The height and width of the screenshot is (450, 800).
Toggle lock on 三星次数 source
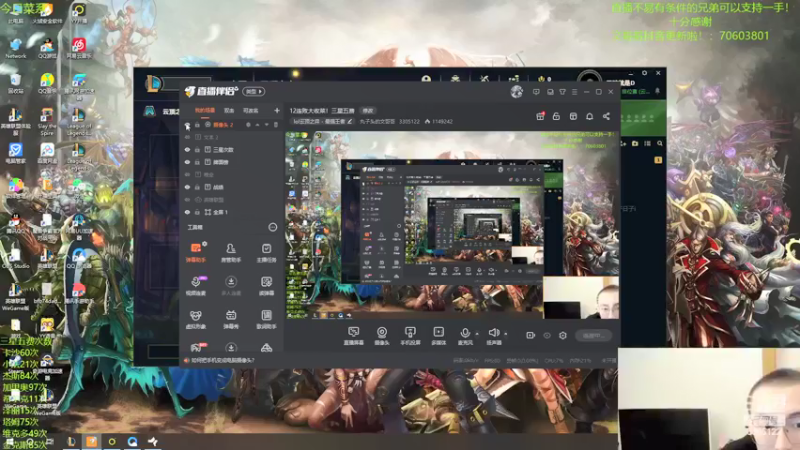point(197,149)
